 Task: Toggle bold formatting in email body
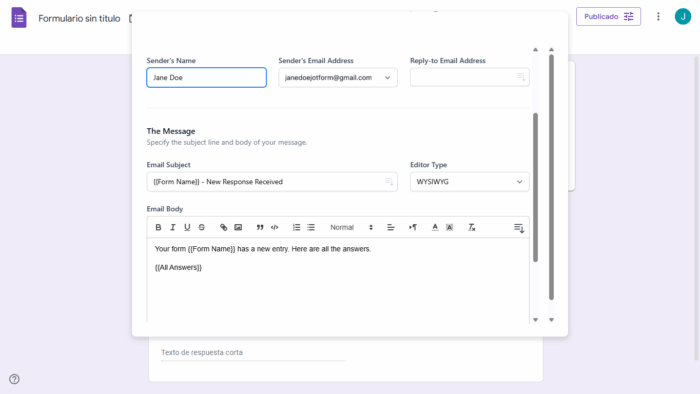coord(158,228)
